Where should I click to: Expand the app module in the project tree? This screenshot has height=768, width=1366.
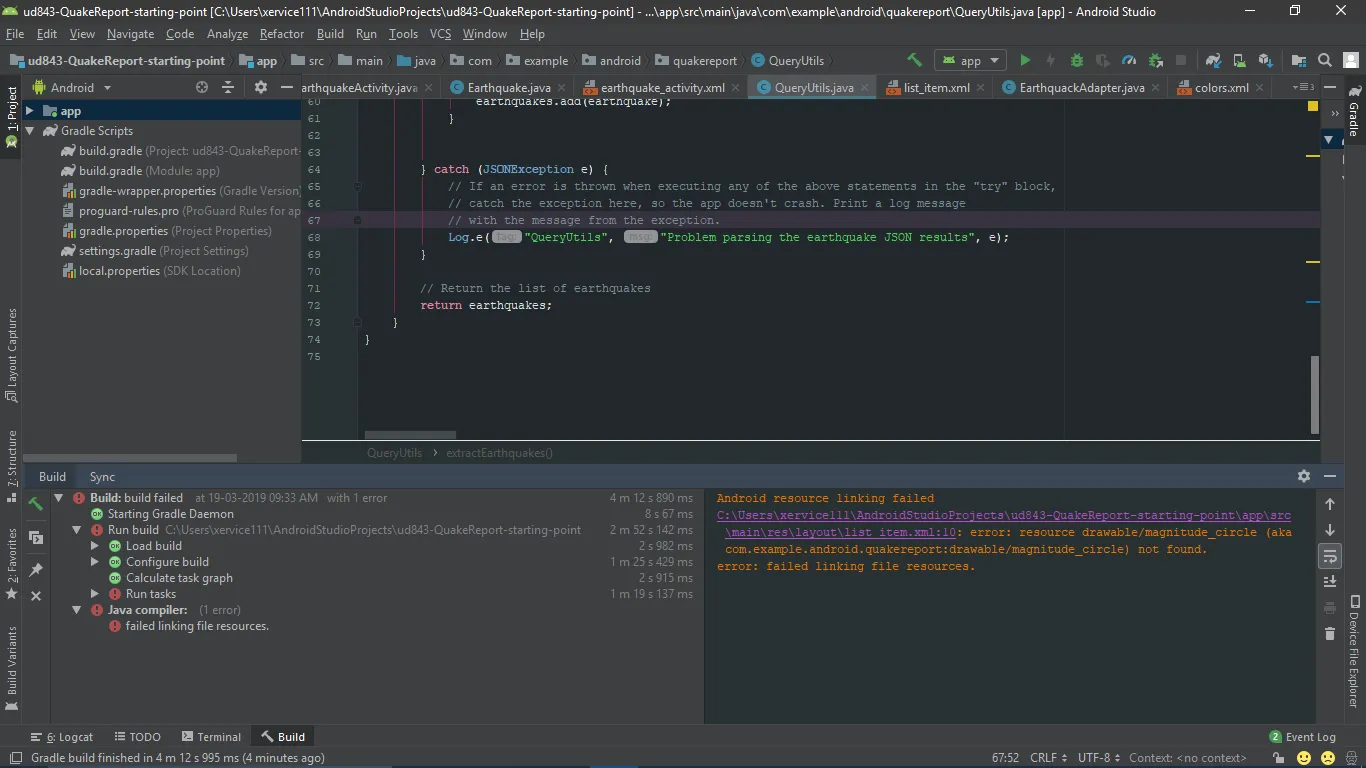30,111
